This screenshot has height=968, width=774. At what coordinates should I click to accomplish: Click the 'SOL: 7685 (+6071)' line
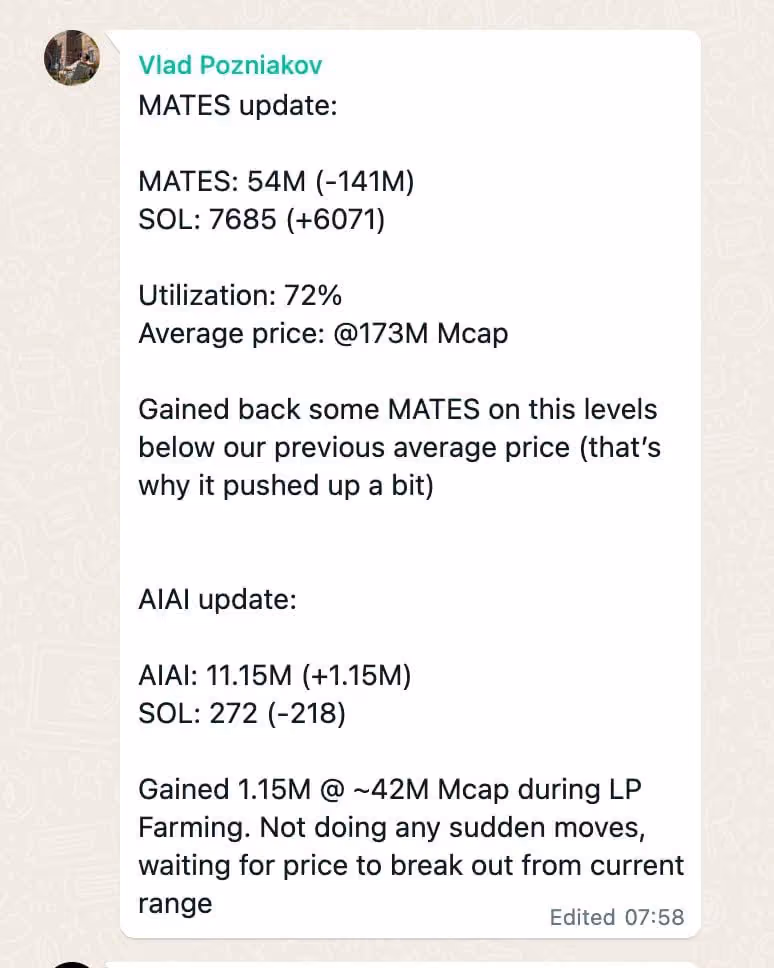click(x=262, y=219)
